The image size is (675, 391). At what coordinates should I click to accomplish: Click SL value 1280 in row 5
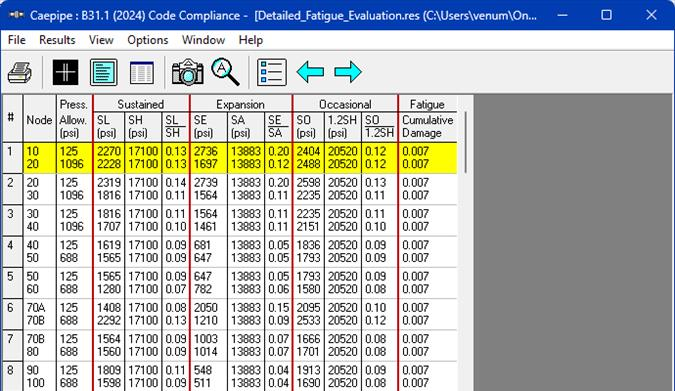tap(109, 289)
